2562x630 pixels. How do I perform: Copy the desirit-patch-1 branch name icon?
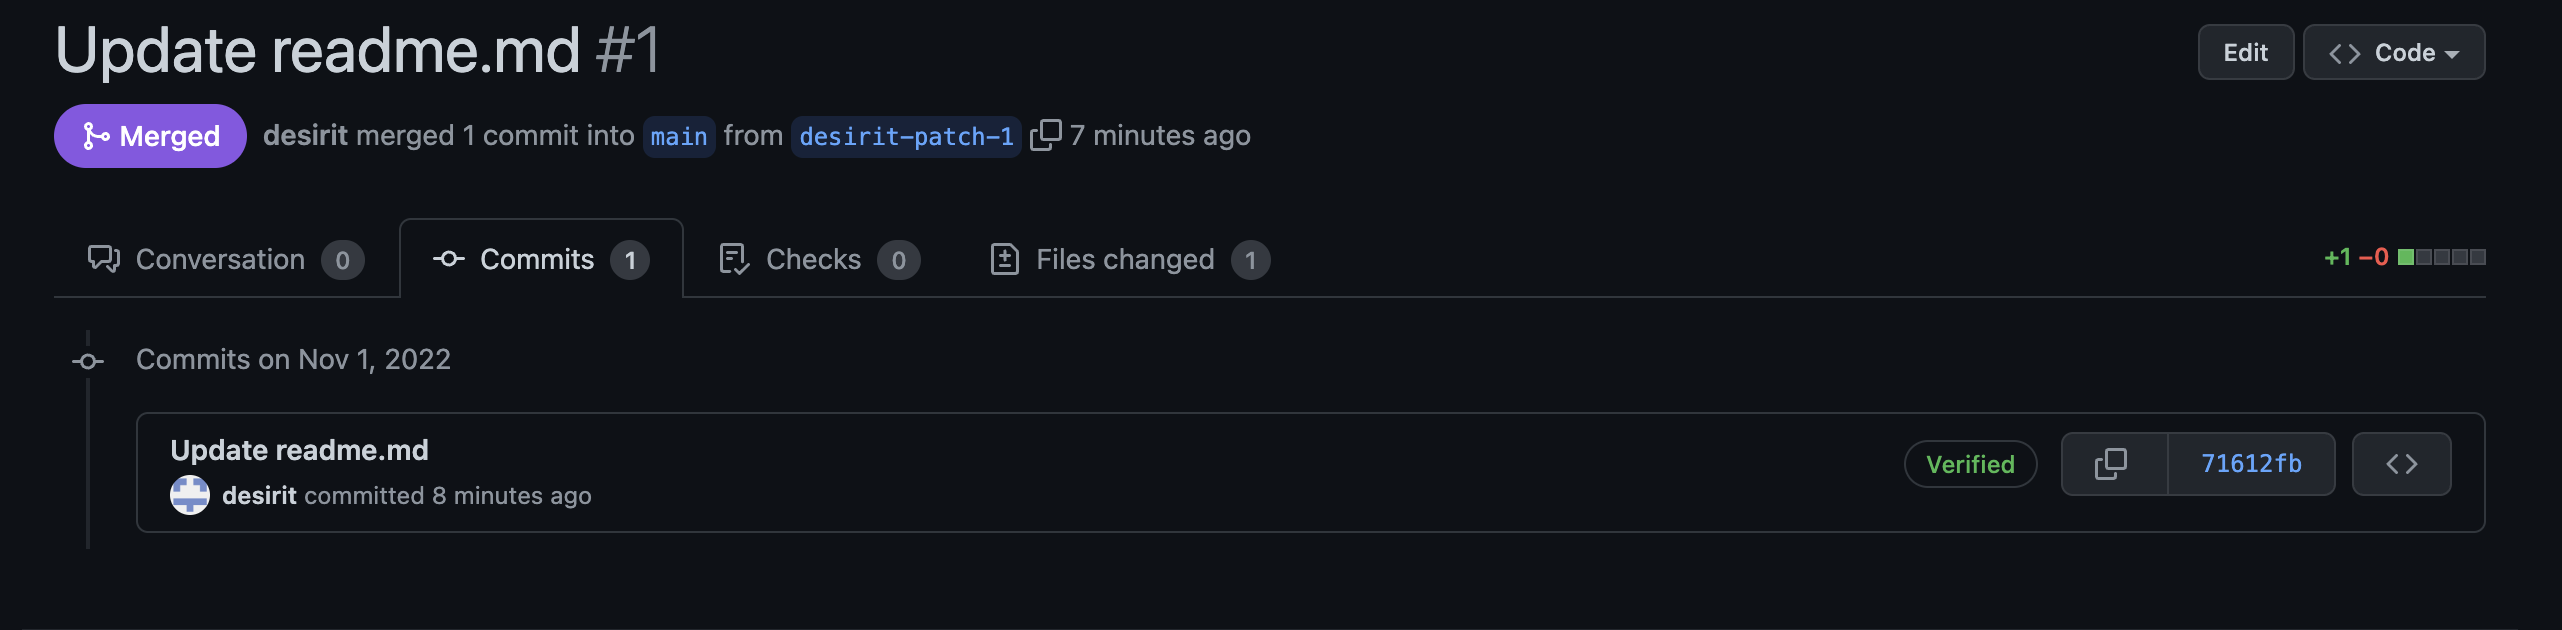(x=1045, y=135)
